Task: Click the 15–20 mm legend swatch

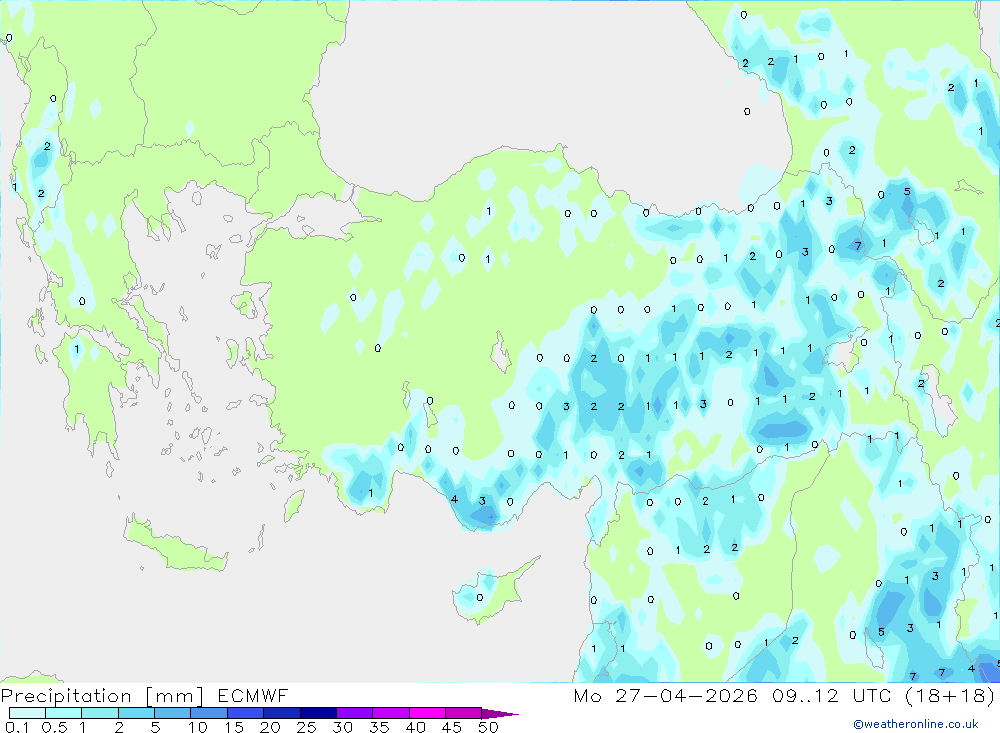Action: click(x=246, y=713)
